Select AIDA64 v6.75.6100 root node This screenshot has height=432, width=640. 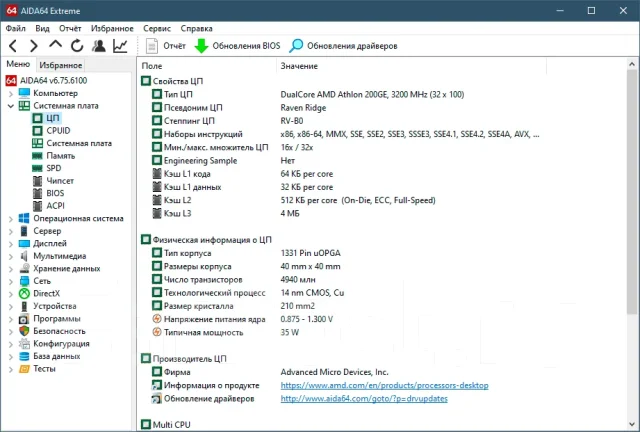[47, 80]
